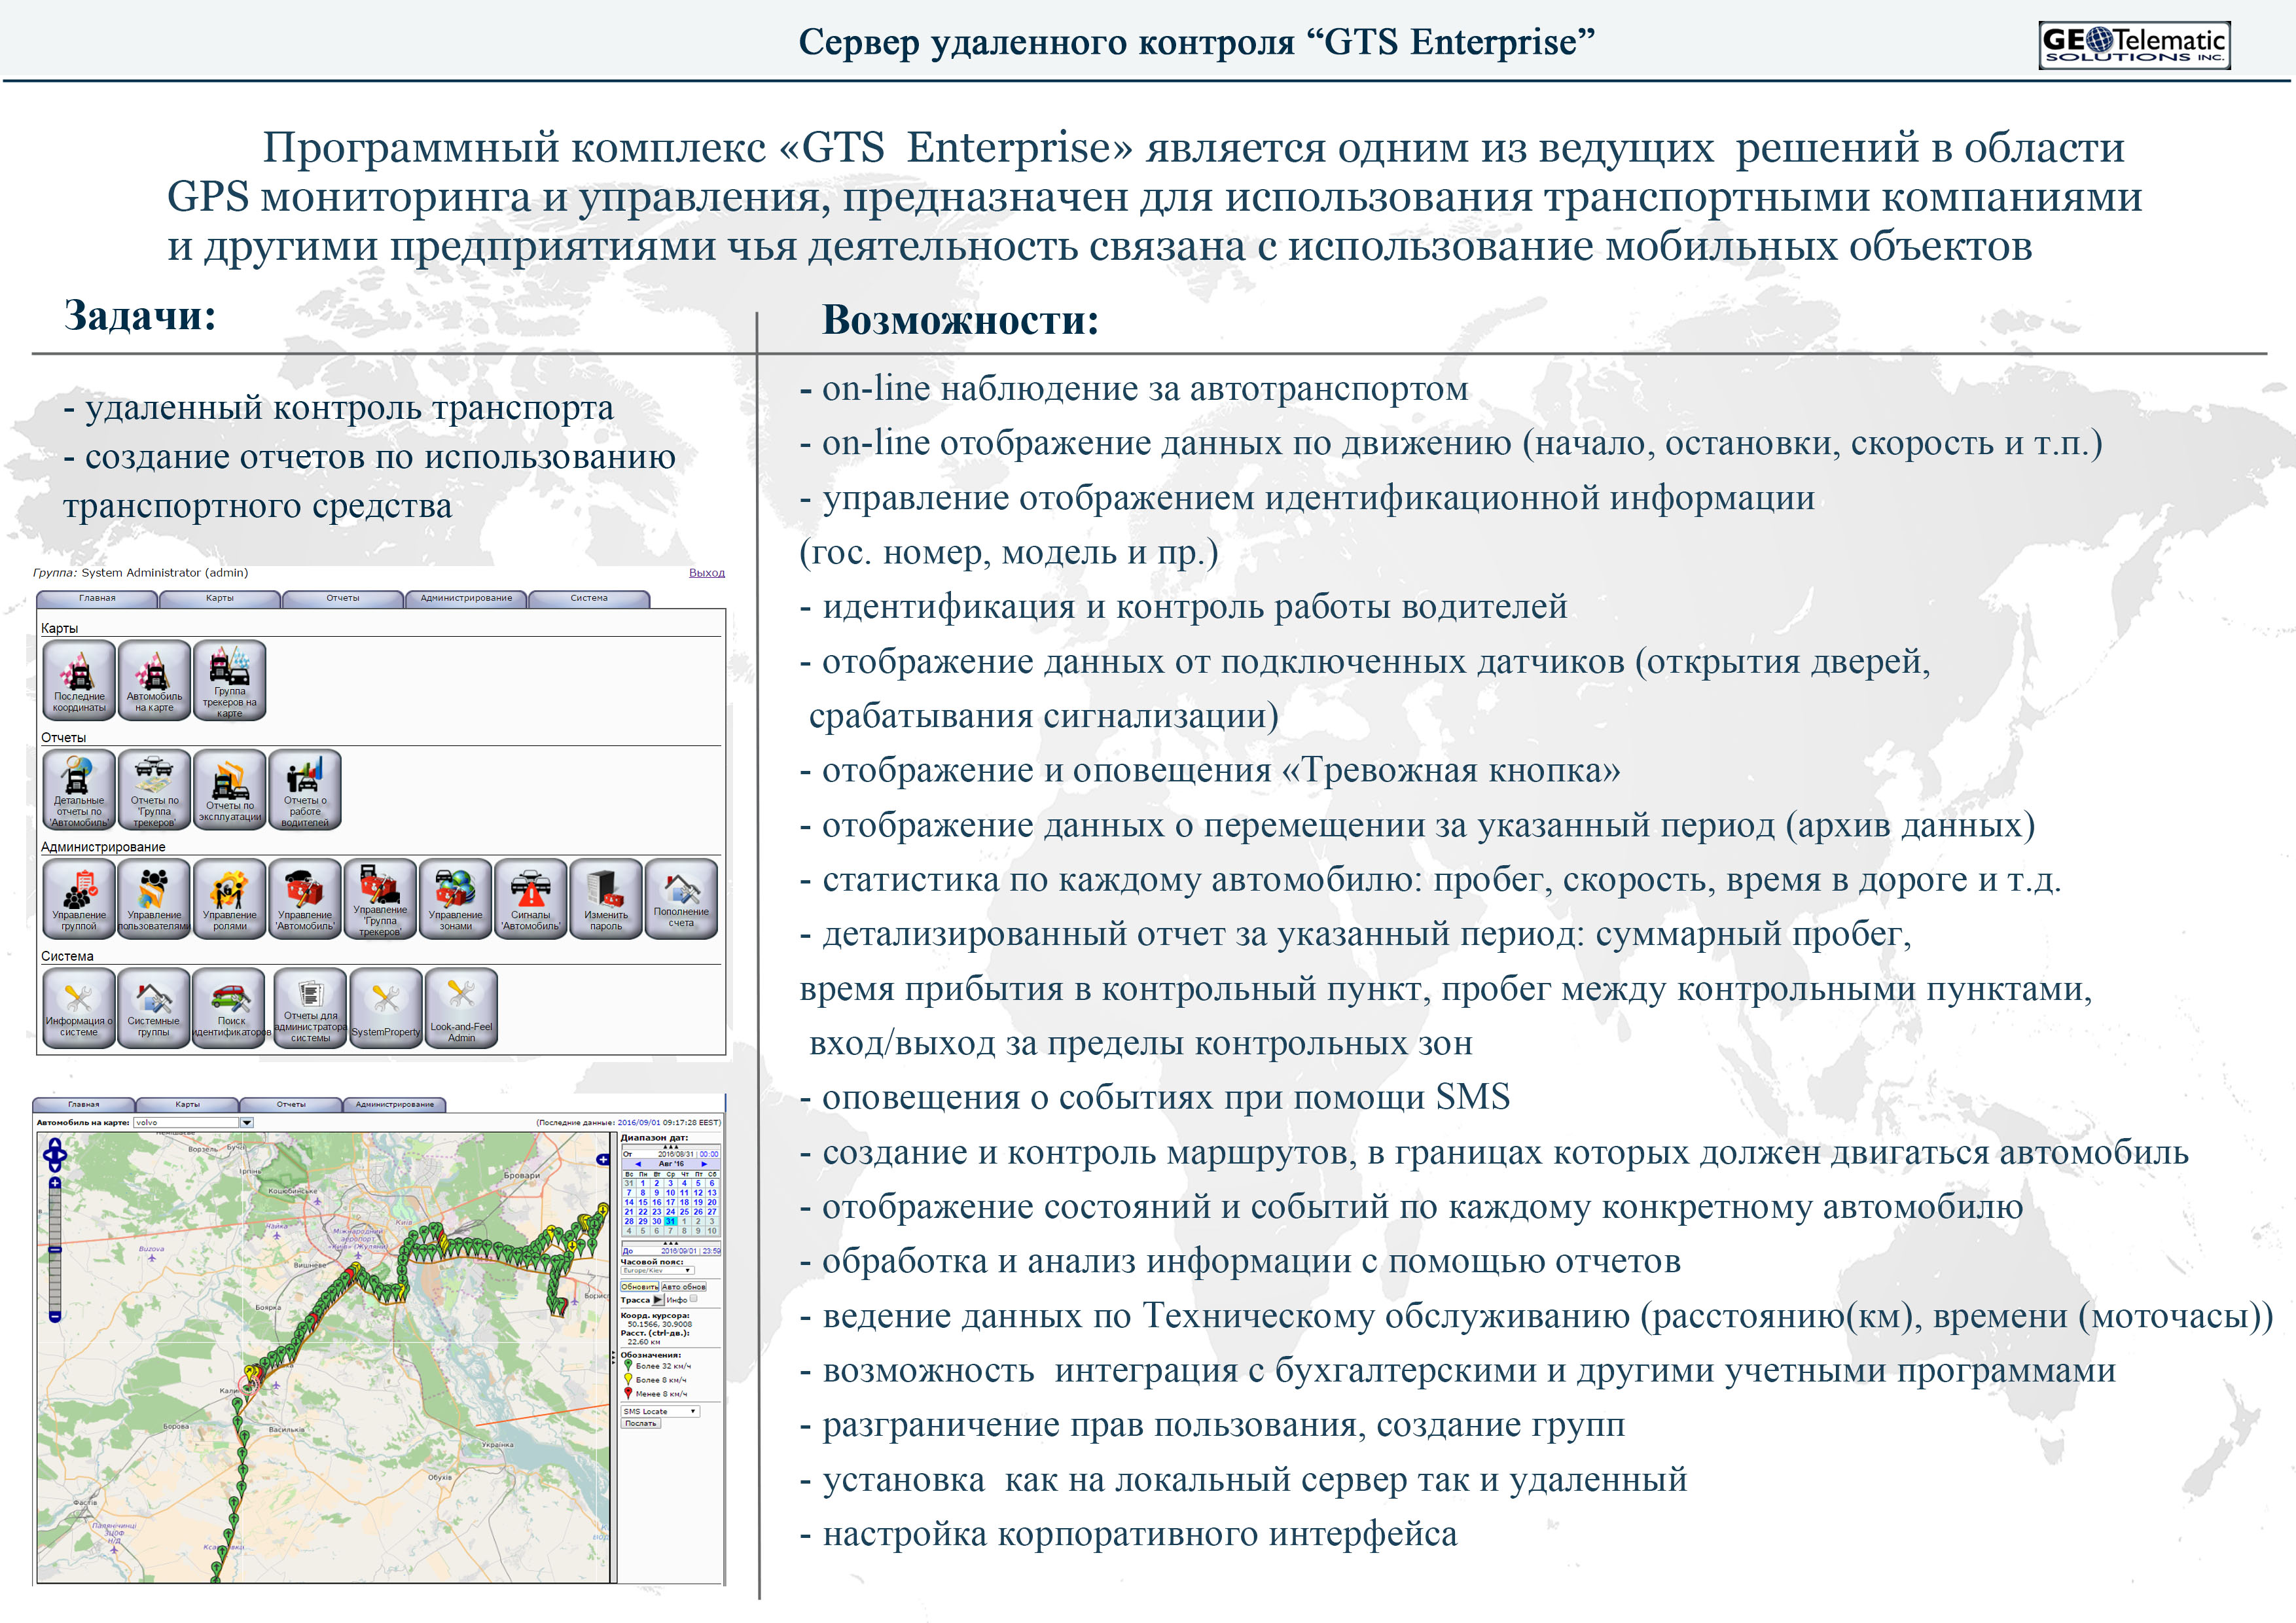Open Информация о системе icon
This screenshot has width=2296, height=1623.
tap(79, 1008)
